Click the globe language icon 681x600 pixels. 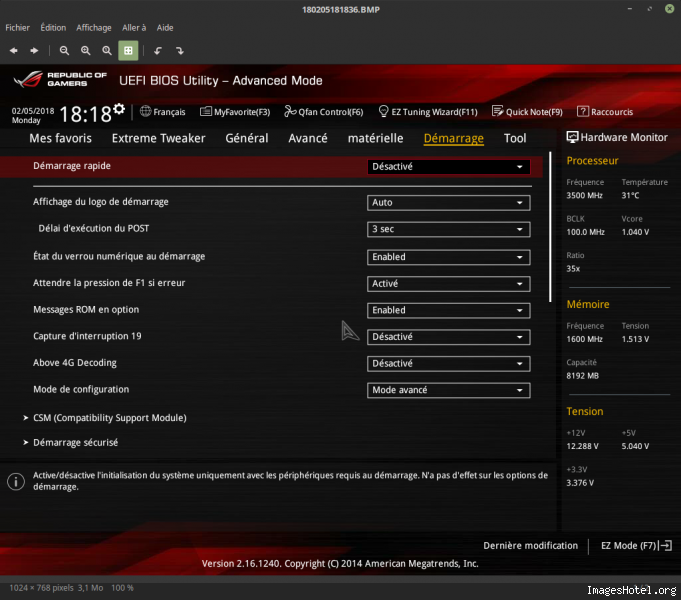coord(145,111)
